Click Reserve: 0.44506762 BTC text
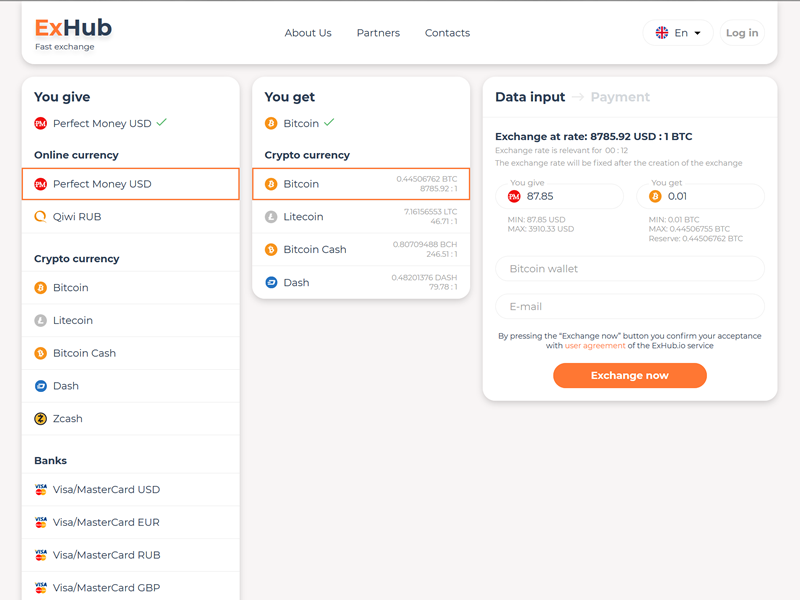The width and height of the screenshot is (800, 600). (695, 239)
